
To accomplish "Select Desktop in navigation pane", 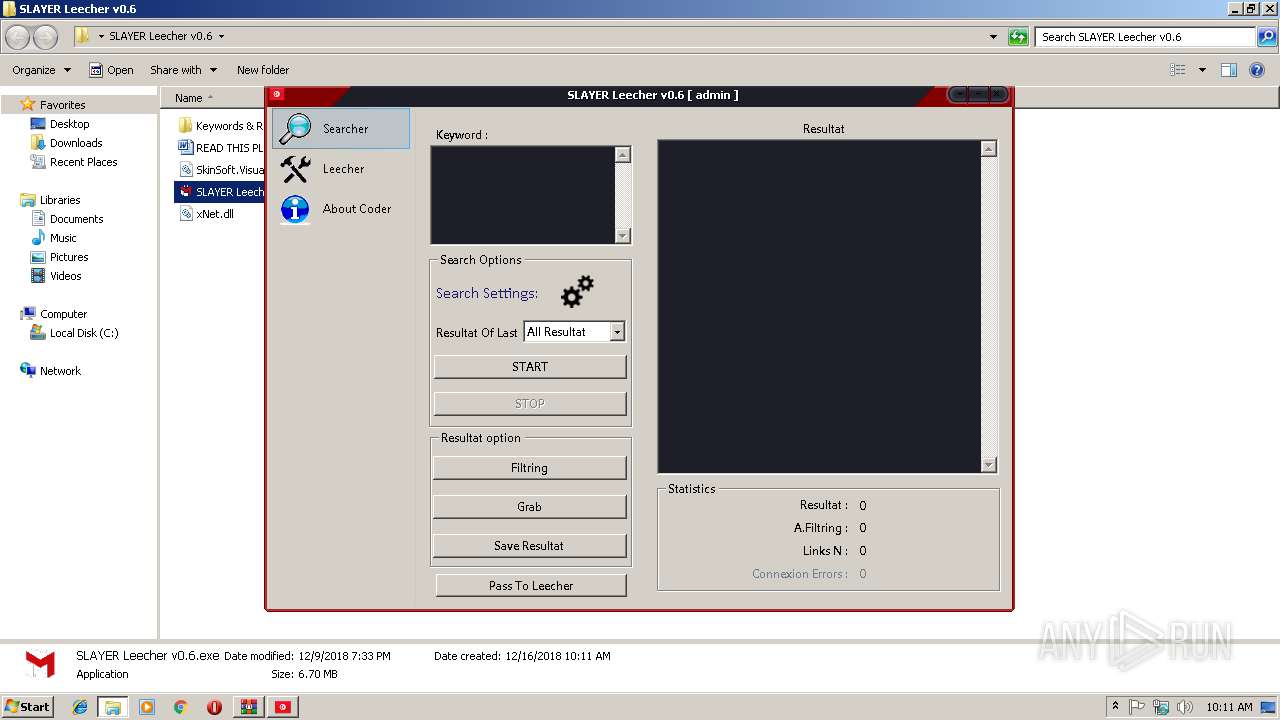I will click(69, 124).
